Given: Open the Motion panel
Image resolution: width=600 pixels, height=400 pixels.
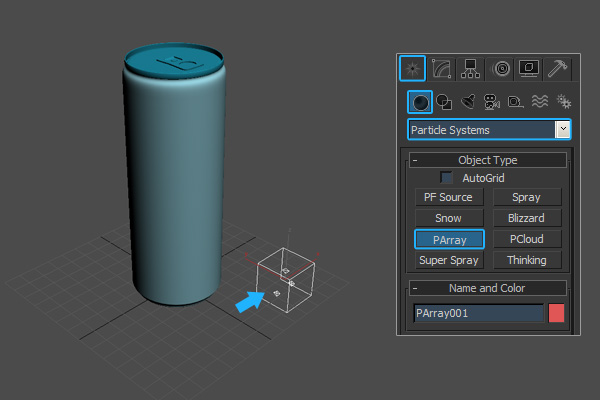Looking at the screenshot, I should pos(501,68).
